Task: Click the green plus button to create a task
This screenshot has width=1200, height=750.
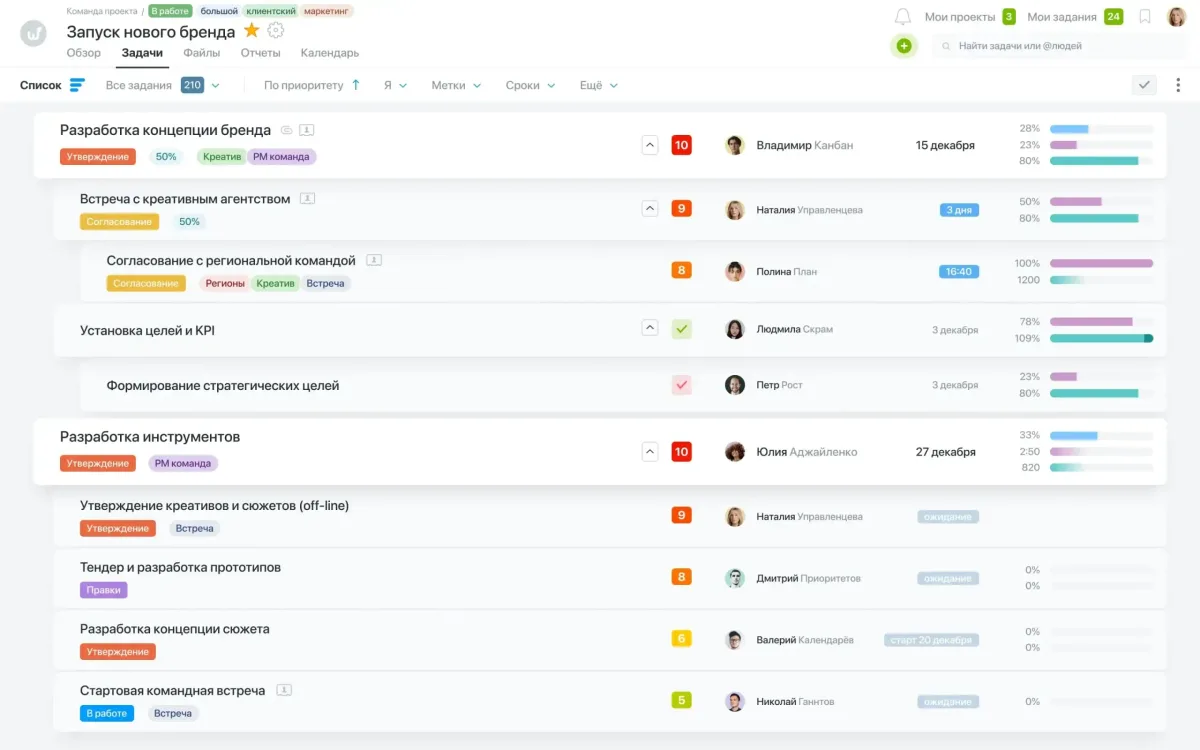Action: click(x=905, y=46)
